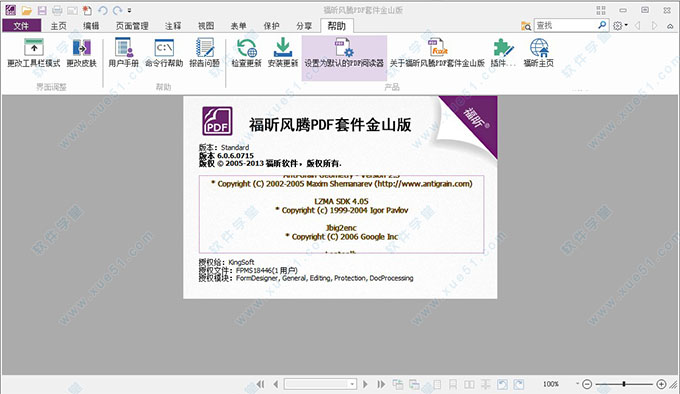Click the KingSoft licensee text
The image size is (680, 394).
pos(241,262)
